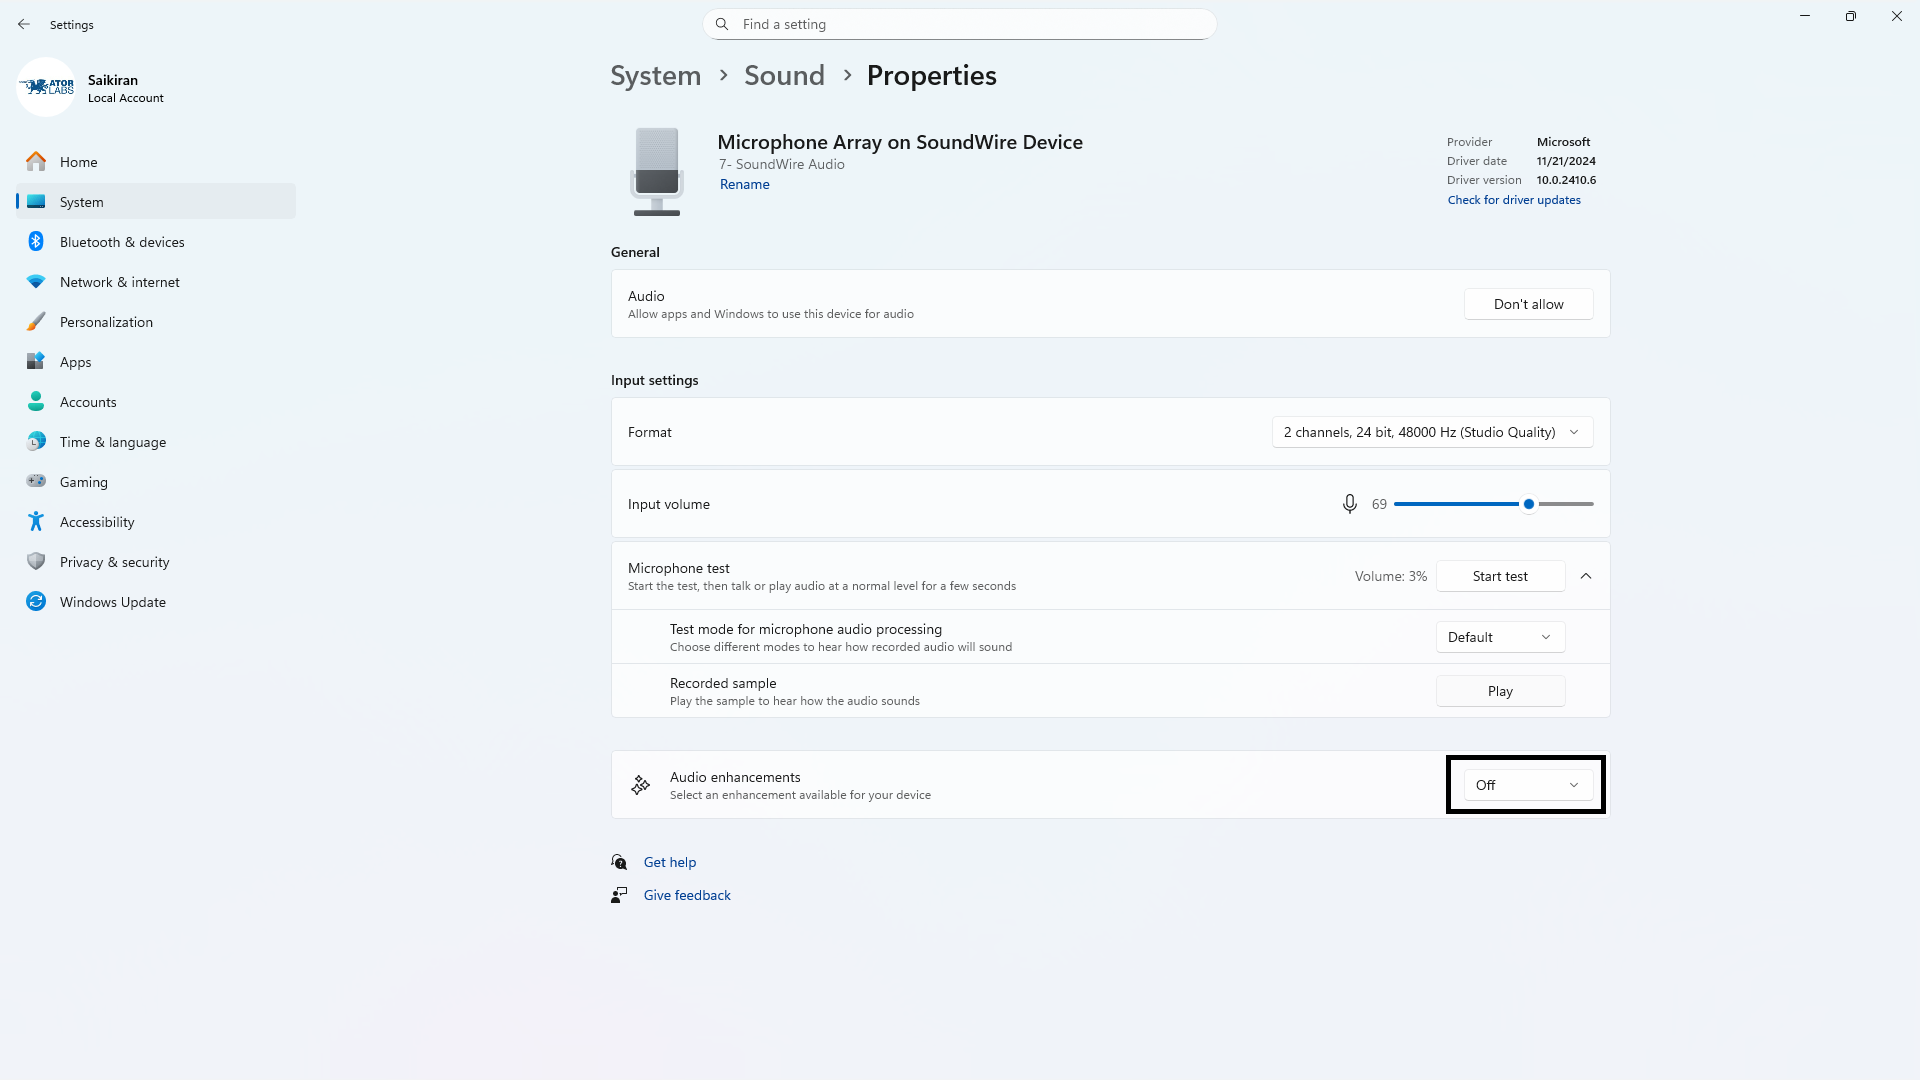This screenshot has height=1080, width=1920.
Task: Open Apps settings
Action: (78, 361)
